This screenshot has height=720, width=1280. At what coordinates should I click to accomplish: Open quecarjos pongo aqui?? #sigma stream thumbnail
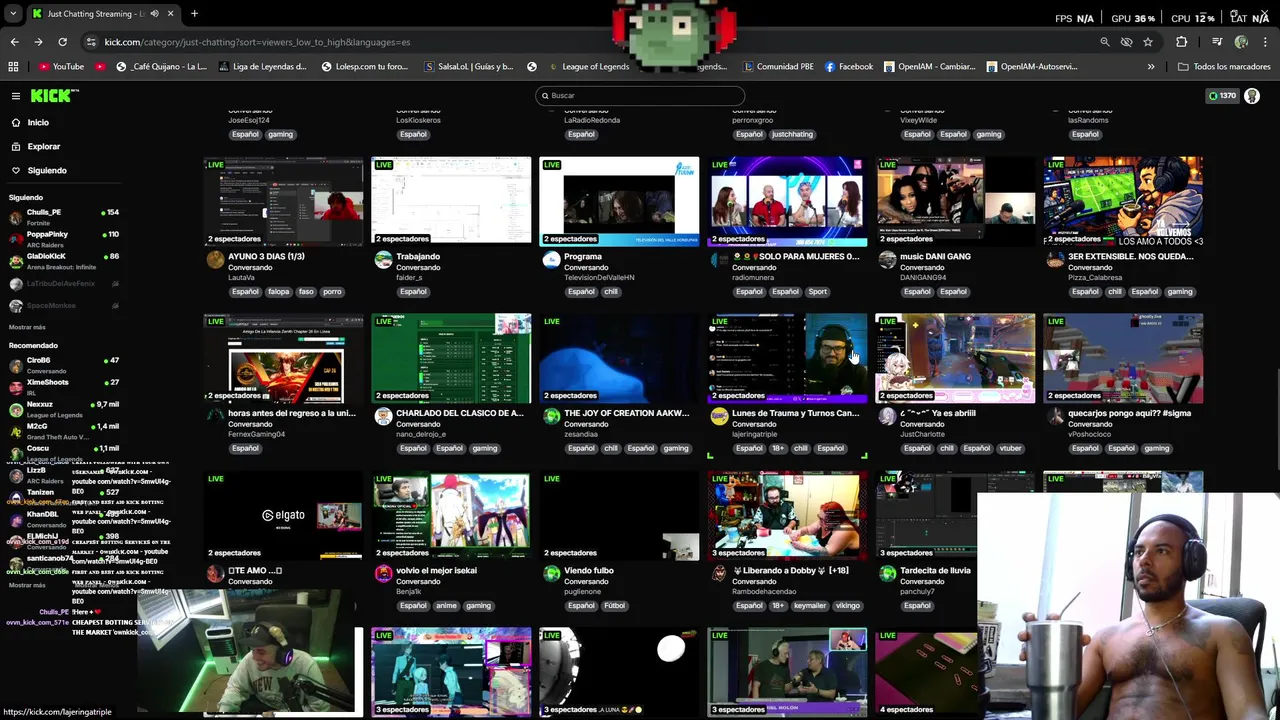pos(1123,358)
